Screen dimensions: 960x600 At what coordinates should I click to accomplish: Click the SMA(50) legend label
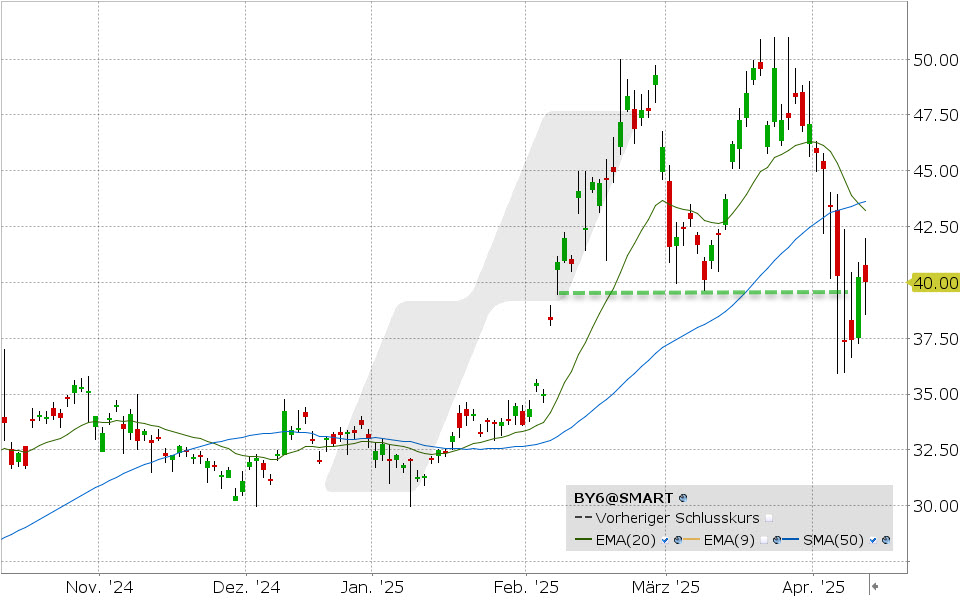click(x=833, y=540)
